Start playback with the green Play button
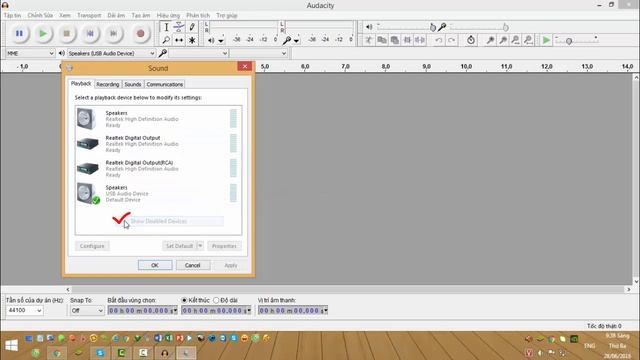 click(x=42, y=33)
